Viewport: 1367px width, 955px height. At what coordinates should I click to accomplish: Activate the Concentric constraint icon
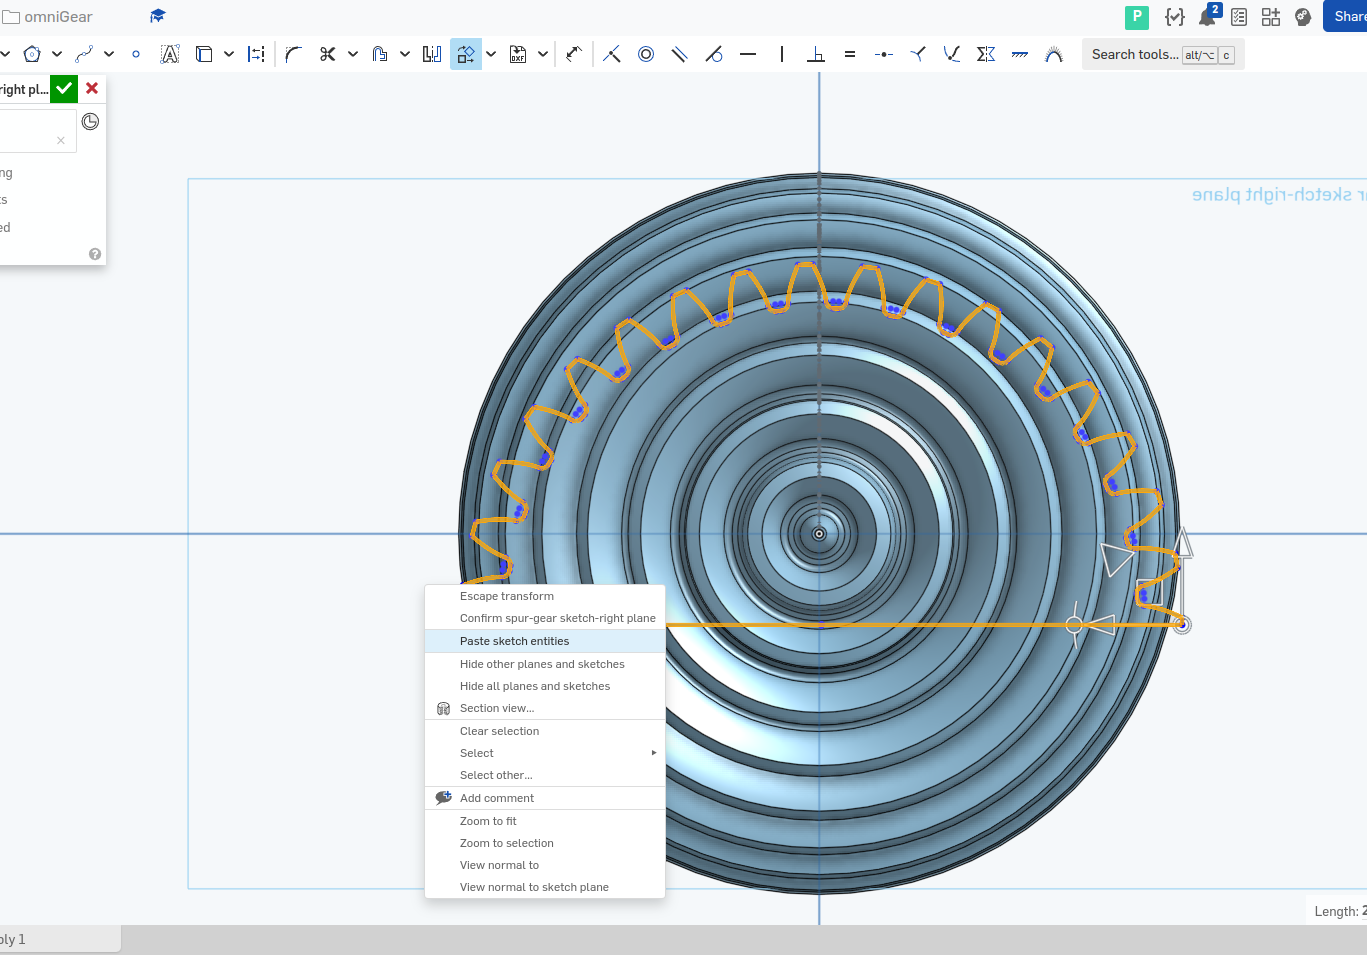click(646, 54)
